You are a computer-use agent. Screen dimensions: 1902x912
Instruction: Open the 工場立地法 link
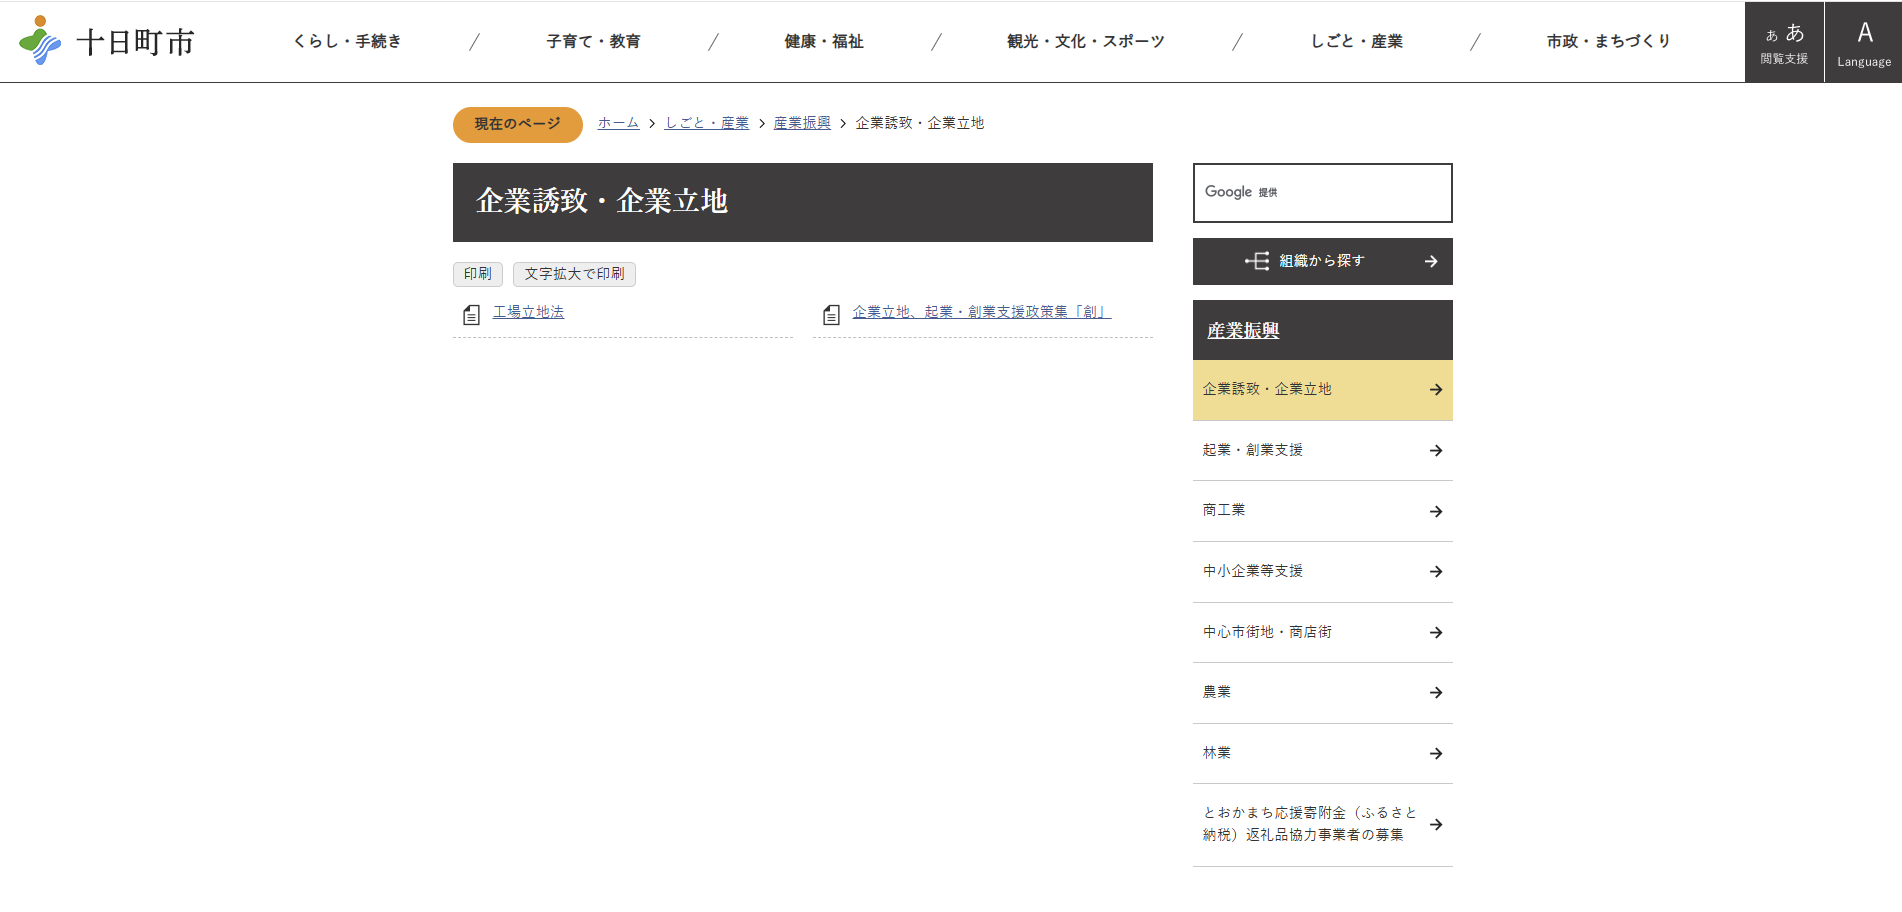(528, 312)
